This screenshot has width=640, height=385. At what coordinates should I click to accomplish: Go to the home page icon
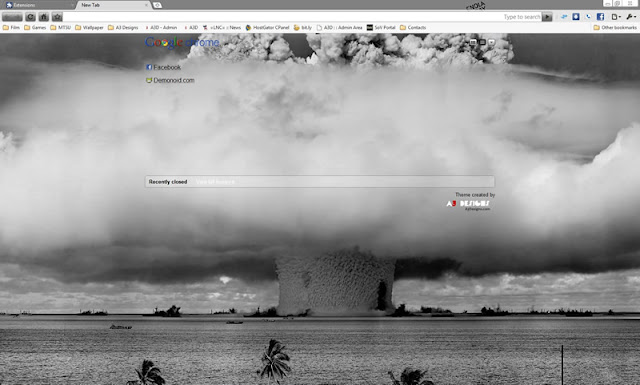tap(44, 17)
